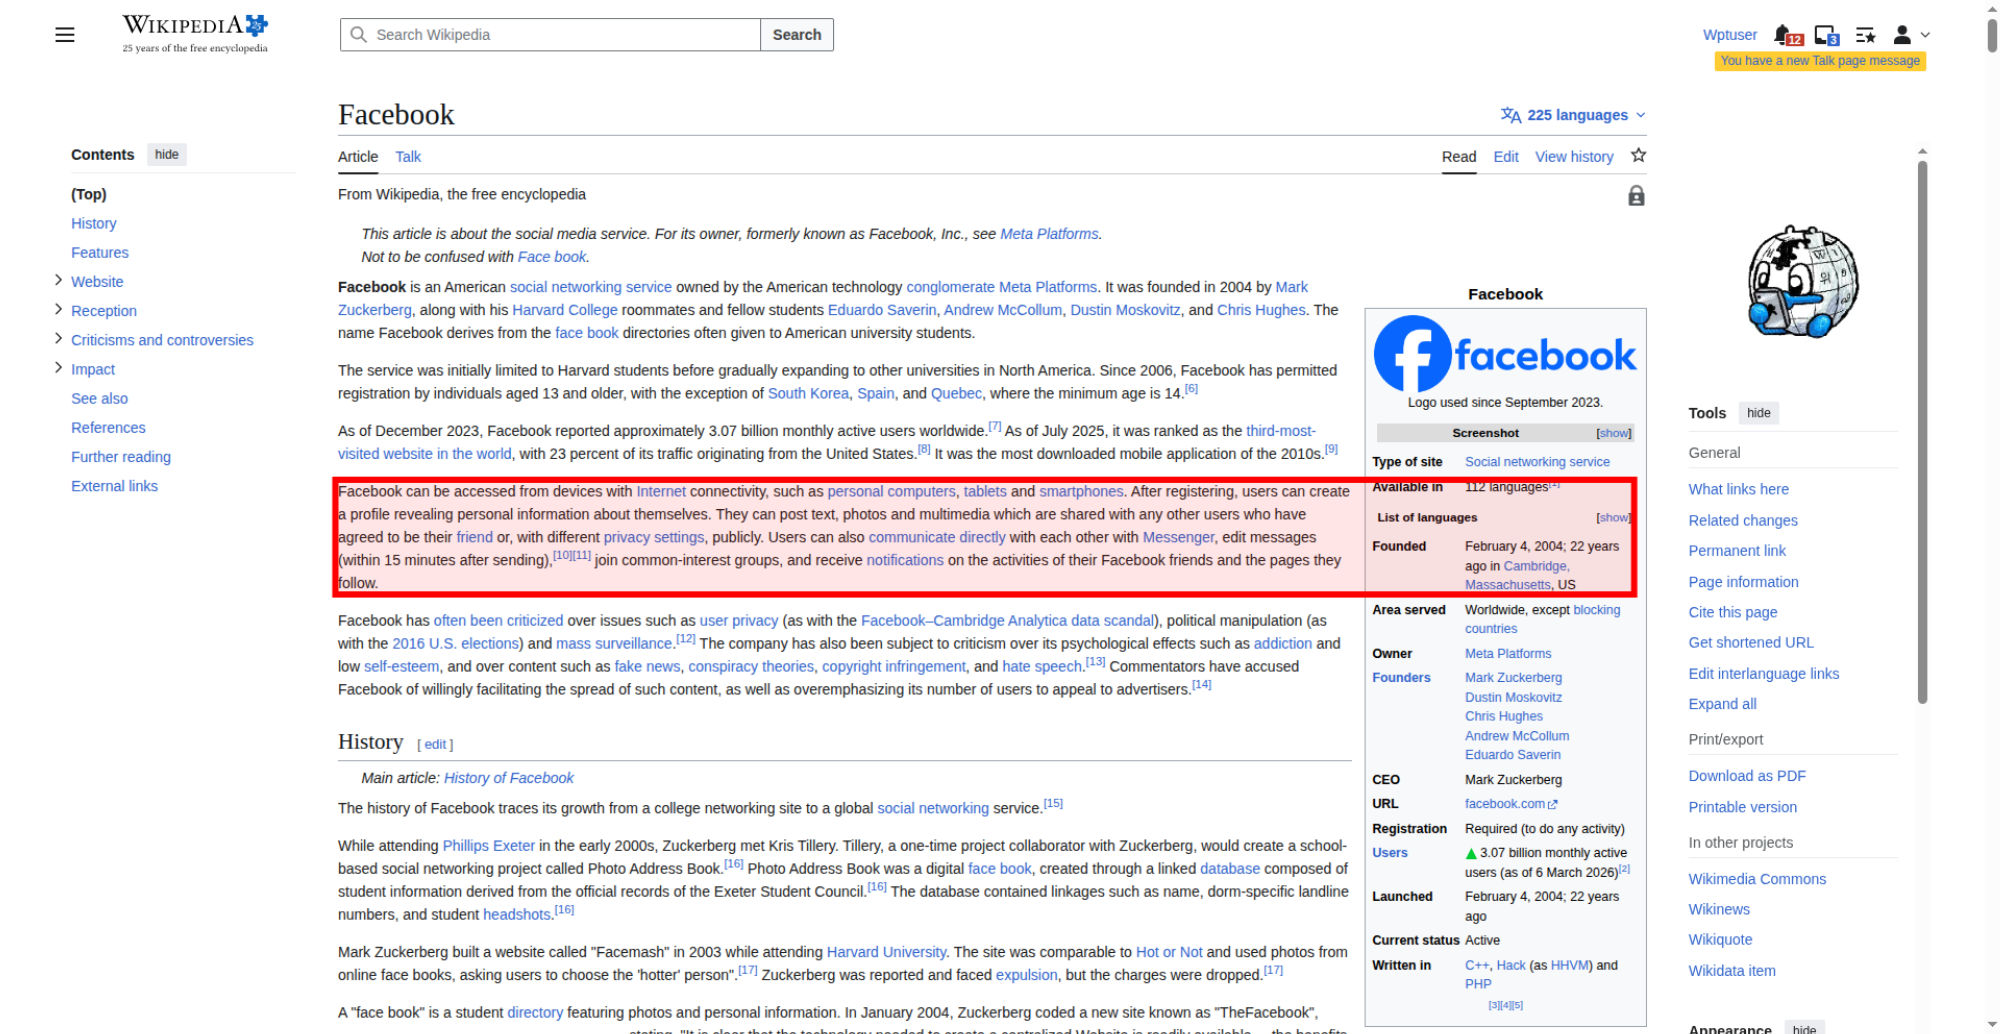Click the Wikipedia logo
Image resolution: width=2000 pixels, height=1034 pixels.
(x=195, y=34)
